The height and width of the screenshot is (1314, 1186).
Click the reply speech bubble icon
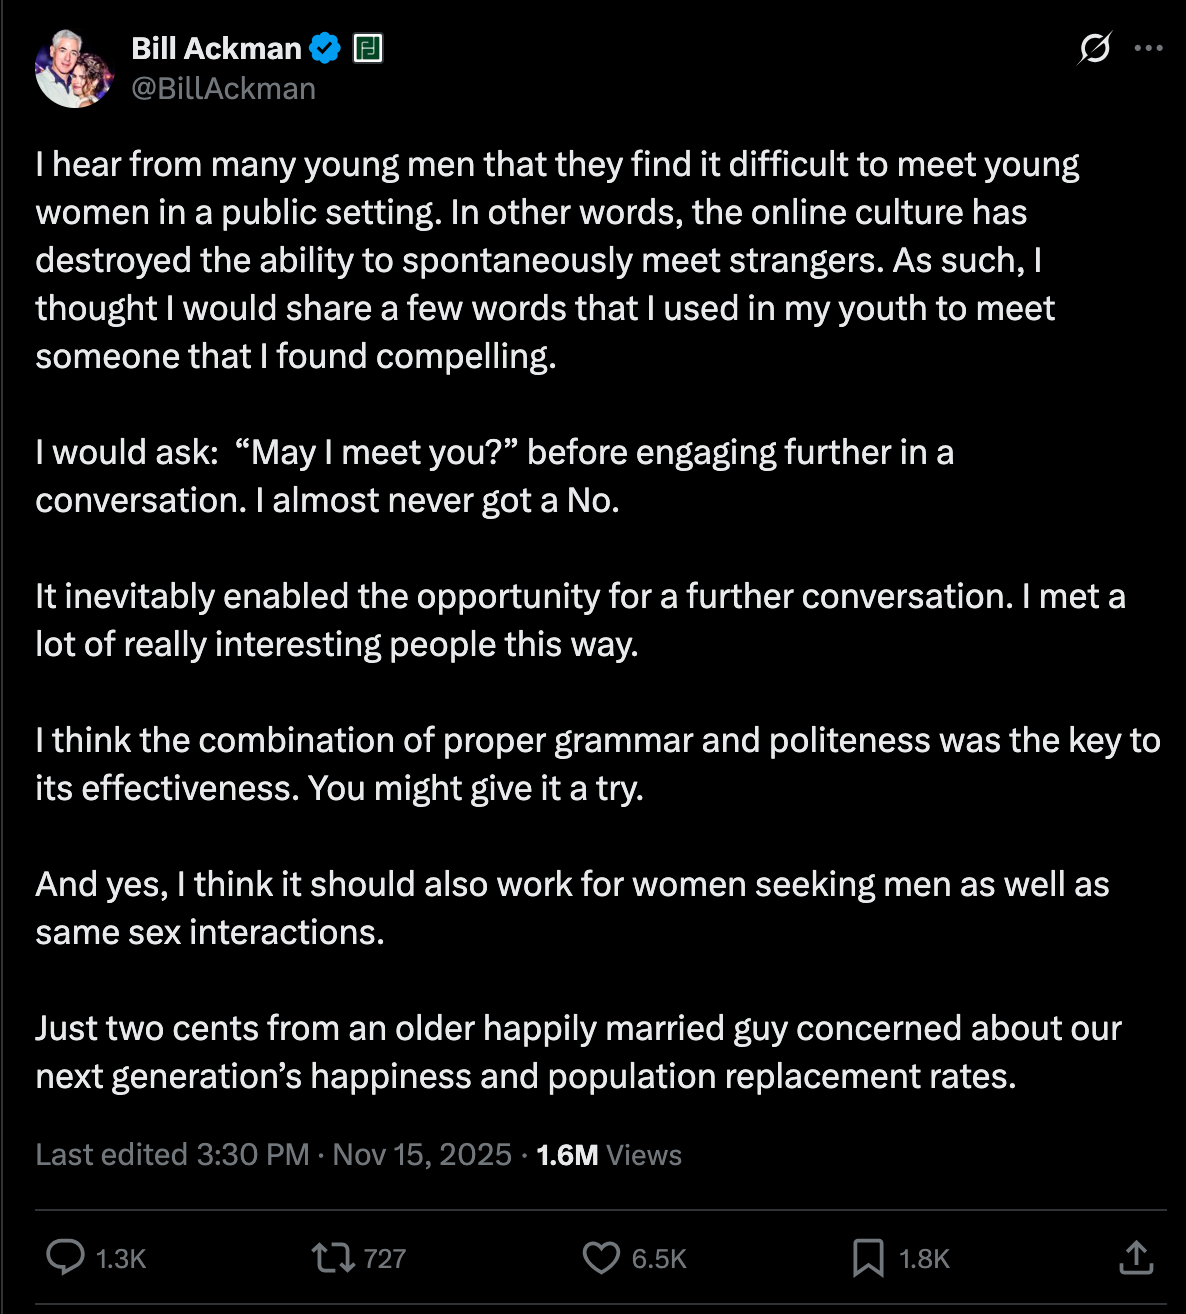(x=66, y=1257)
